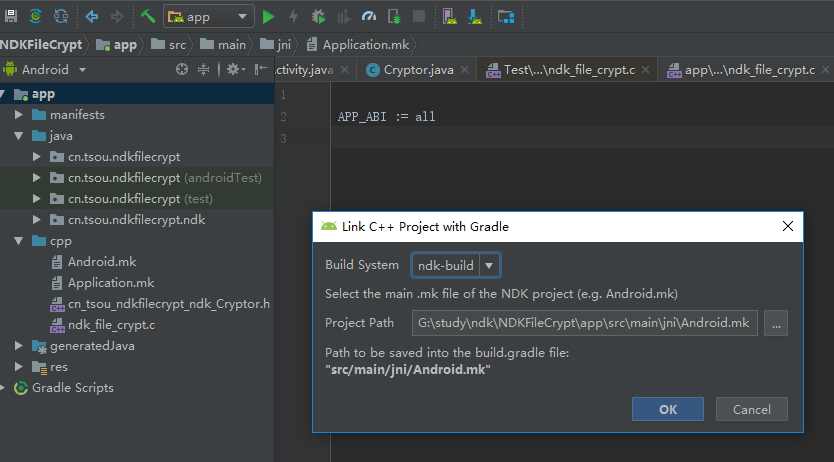Select Application.mk in the project tree
834x462 pixels.
pyautogui.click(x=102, y=283)
